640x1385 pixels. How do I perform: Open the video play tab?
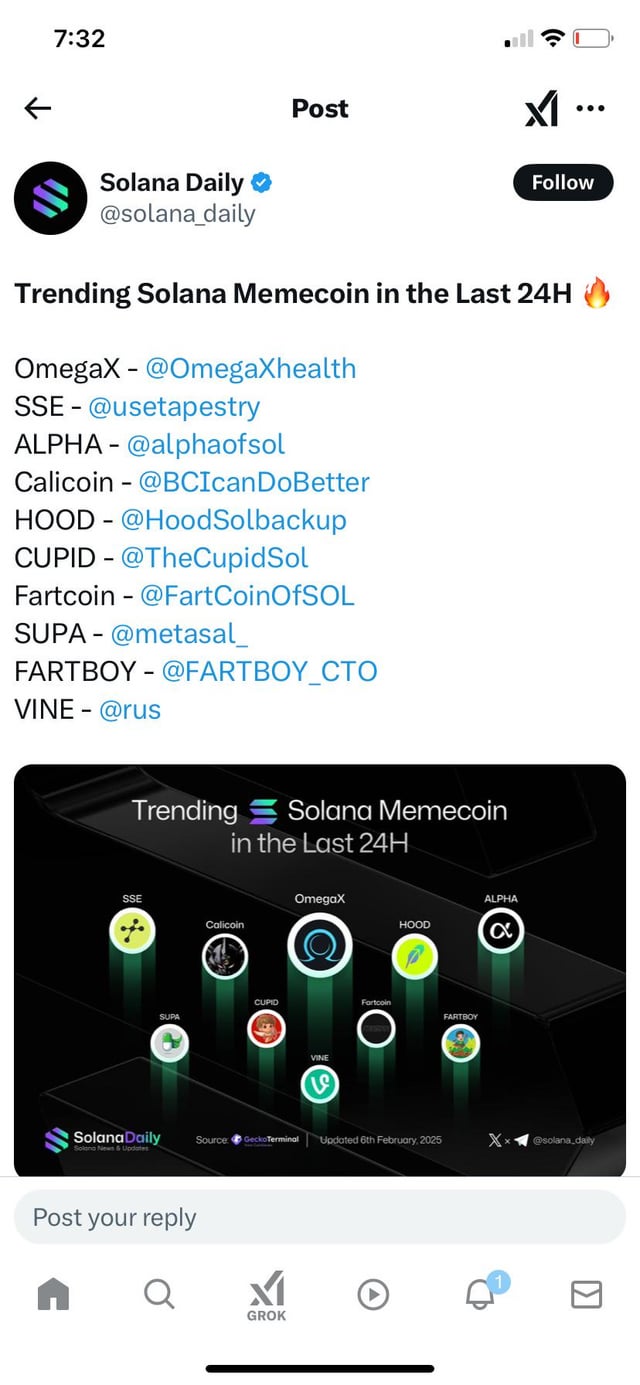(373, 1295)
